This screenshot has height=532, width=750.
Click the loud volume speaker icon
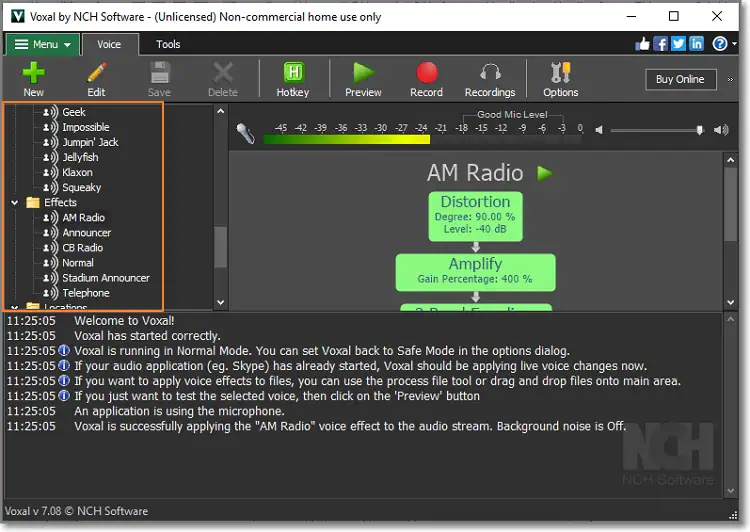click(721, 130)
